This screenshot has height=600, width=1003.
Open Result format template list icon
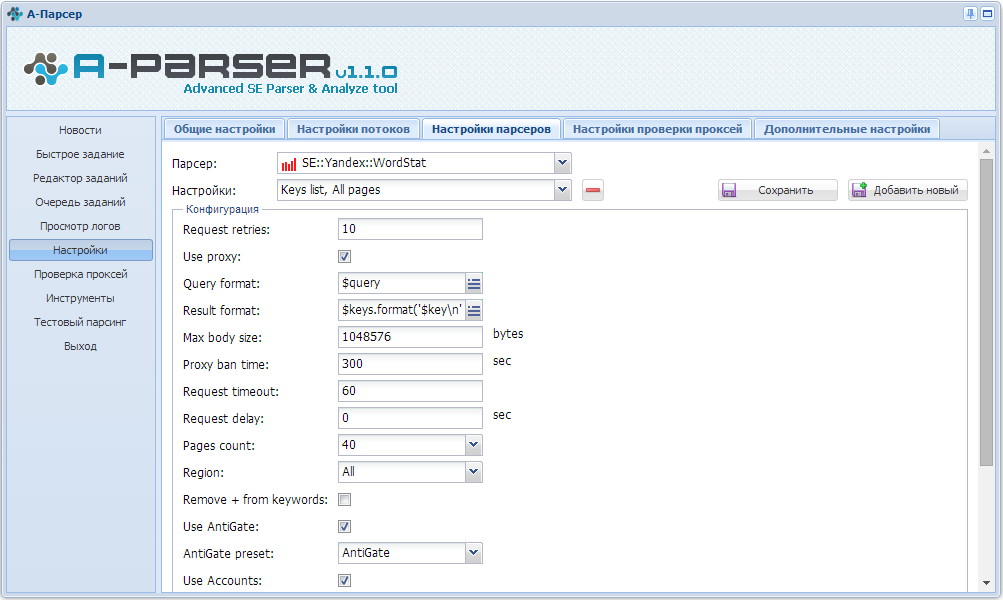point(474,310)
